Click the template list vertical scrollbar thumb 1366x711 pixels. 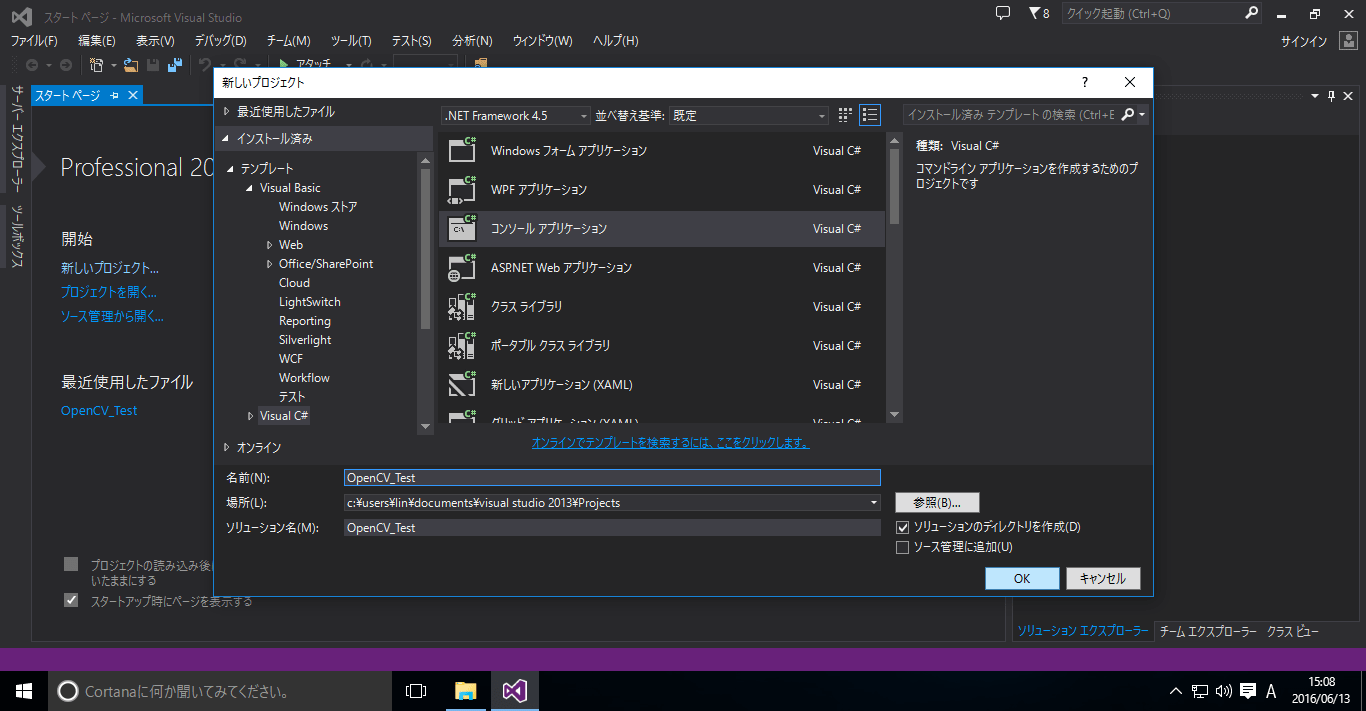click(x=895, y=188)
